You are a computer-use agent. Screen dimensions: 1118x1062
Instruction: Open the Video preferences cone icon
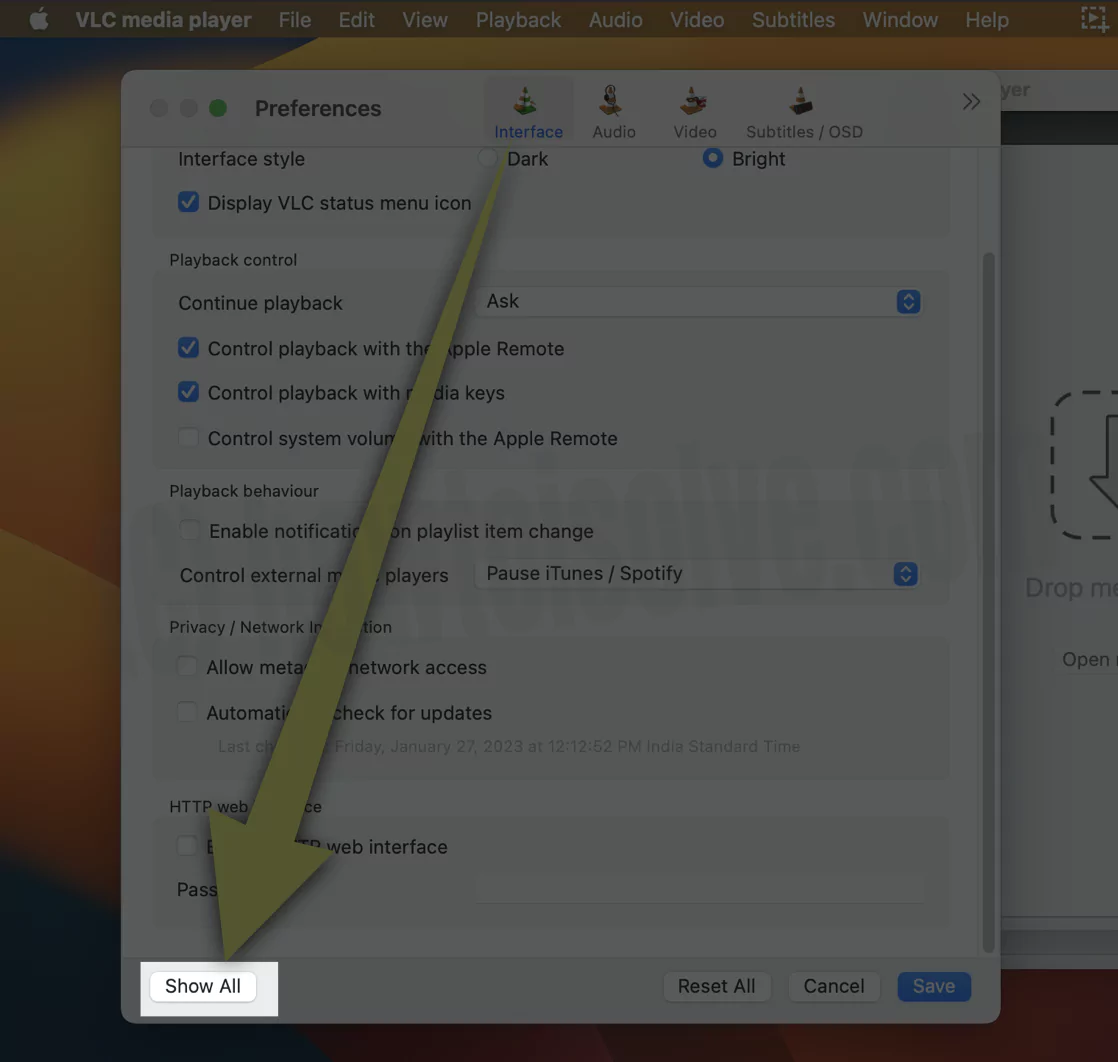pyautogui.click(x=692, y=101)
